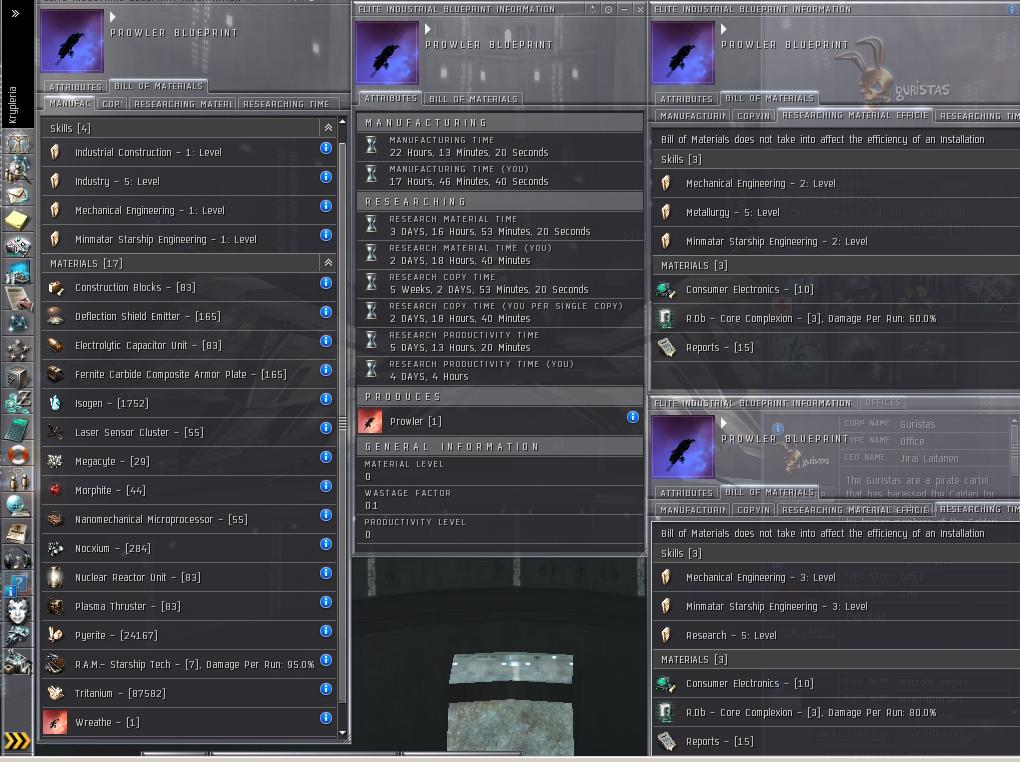Open the headphones jukebox icon in sidebar

pos(18,558)
